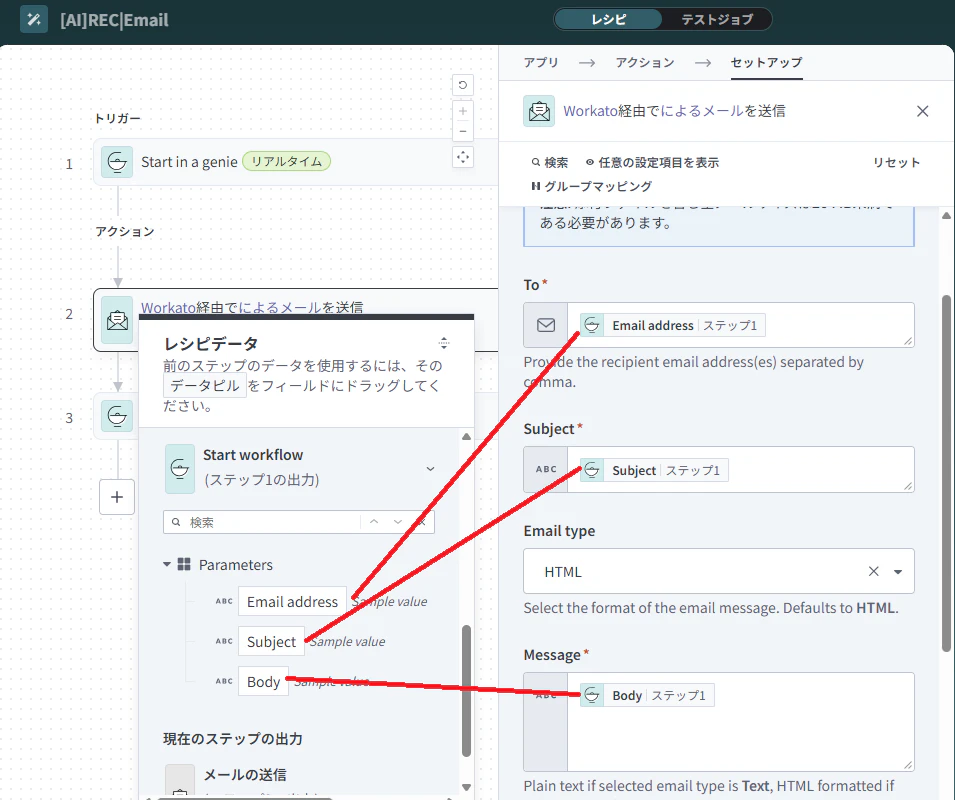Move the レシピデータ popup via its drag handle
Screen dimensions: 955x800
point(444,343)
